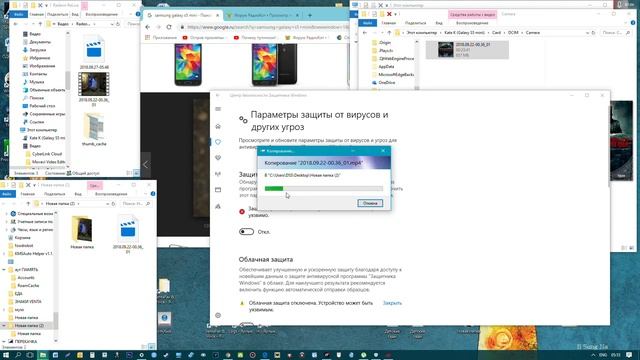The height and width of the screenshot is (360, 640).
Task: Go back in the Chrome browser
Action: tap(148, 27)
